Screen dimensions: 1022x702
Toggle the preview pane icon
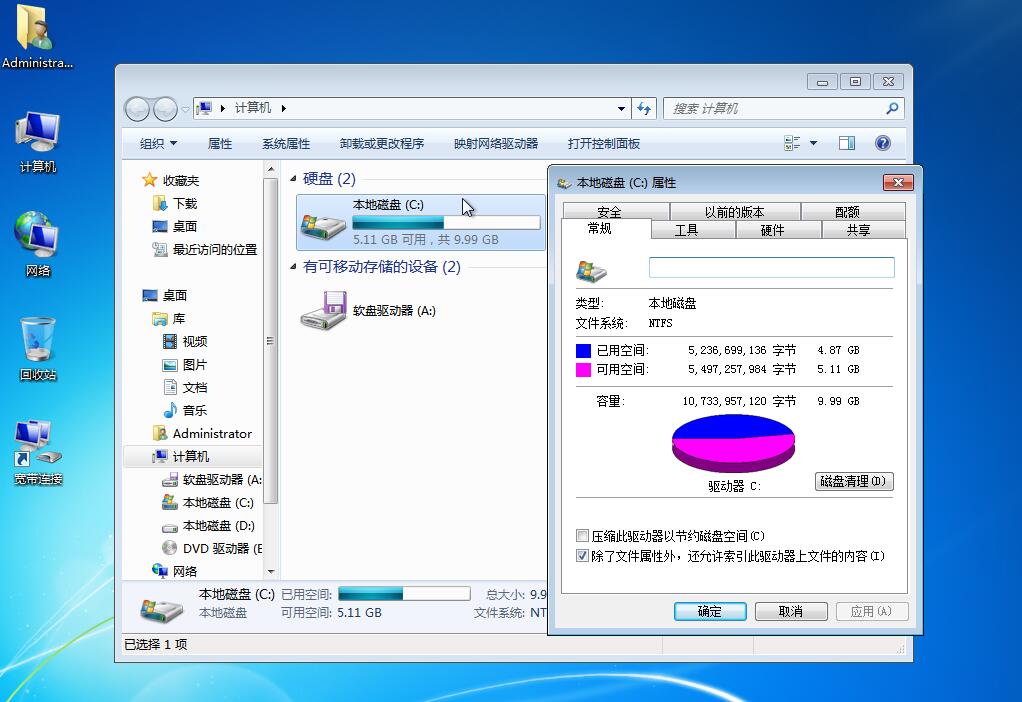(x=847, y=143)
